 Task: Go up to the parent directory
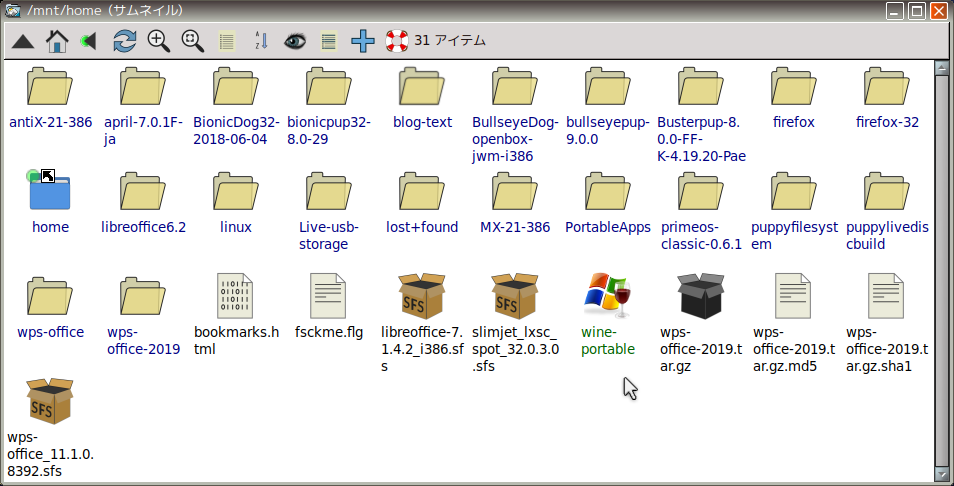coord(23,41)
